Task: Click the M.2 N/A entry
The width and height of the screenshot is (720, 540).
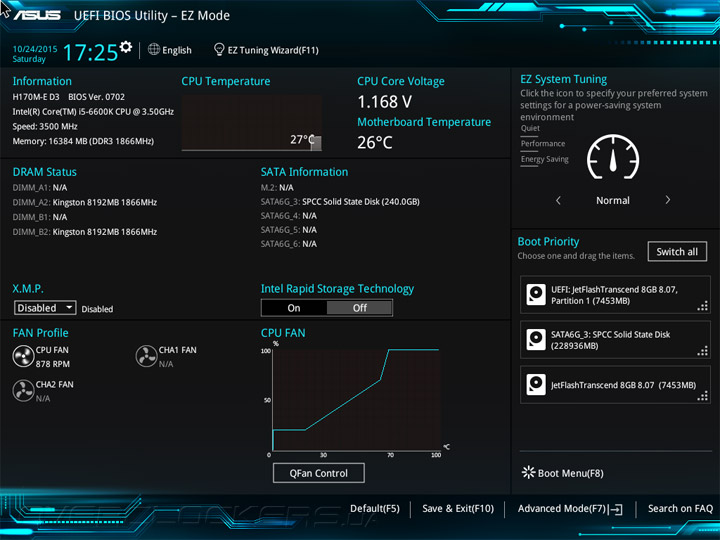Action: pyautogui.click(x=277, y=188)
